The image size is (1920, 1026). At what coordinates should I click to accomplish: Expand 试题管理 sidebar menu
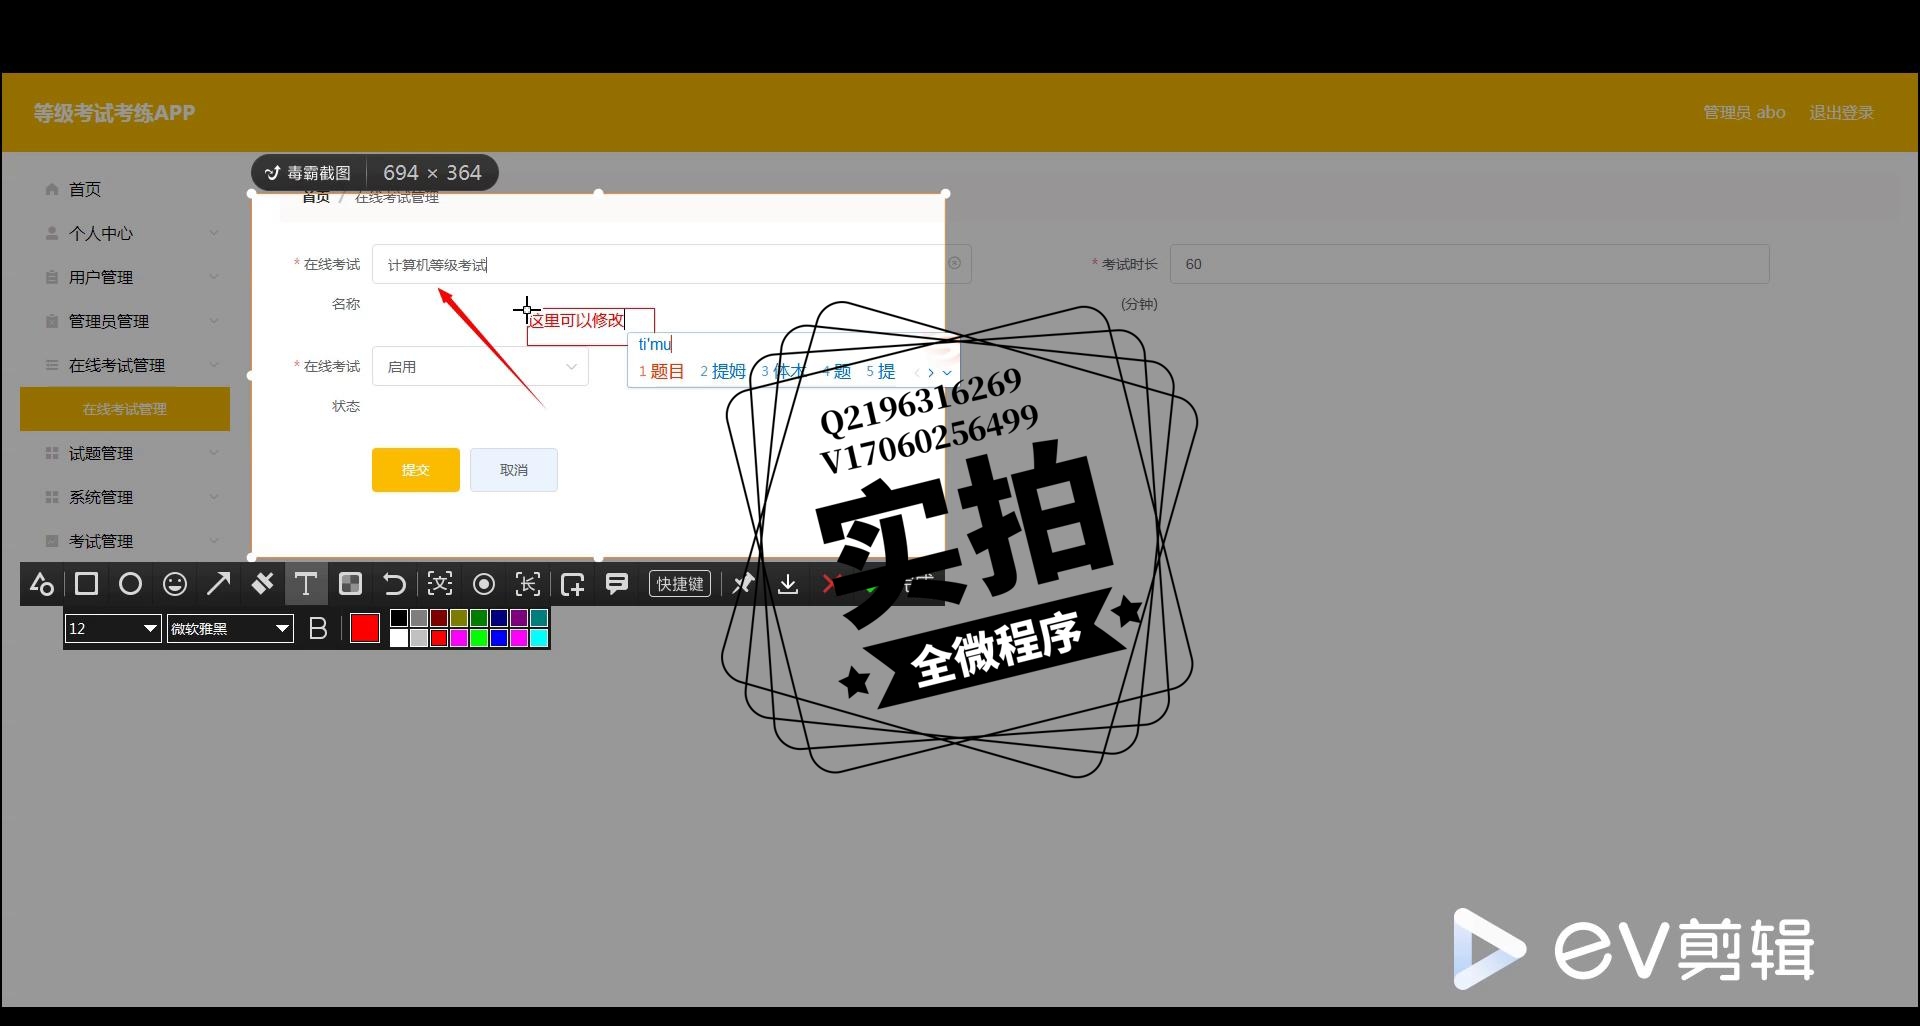point(125,453)
